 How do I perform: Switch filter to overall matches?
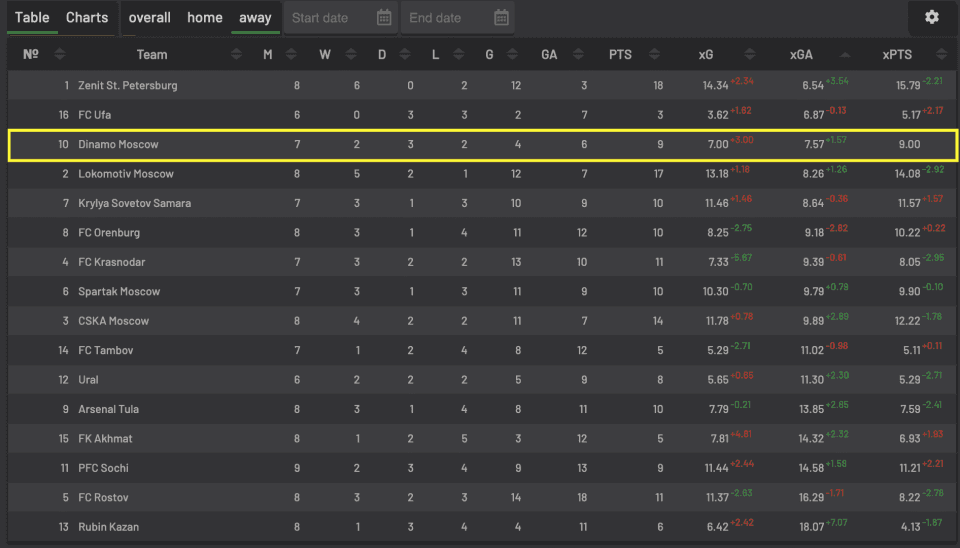(x=149, y=18)
